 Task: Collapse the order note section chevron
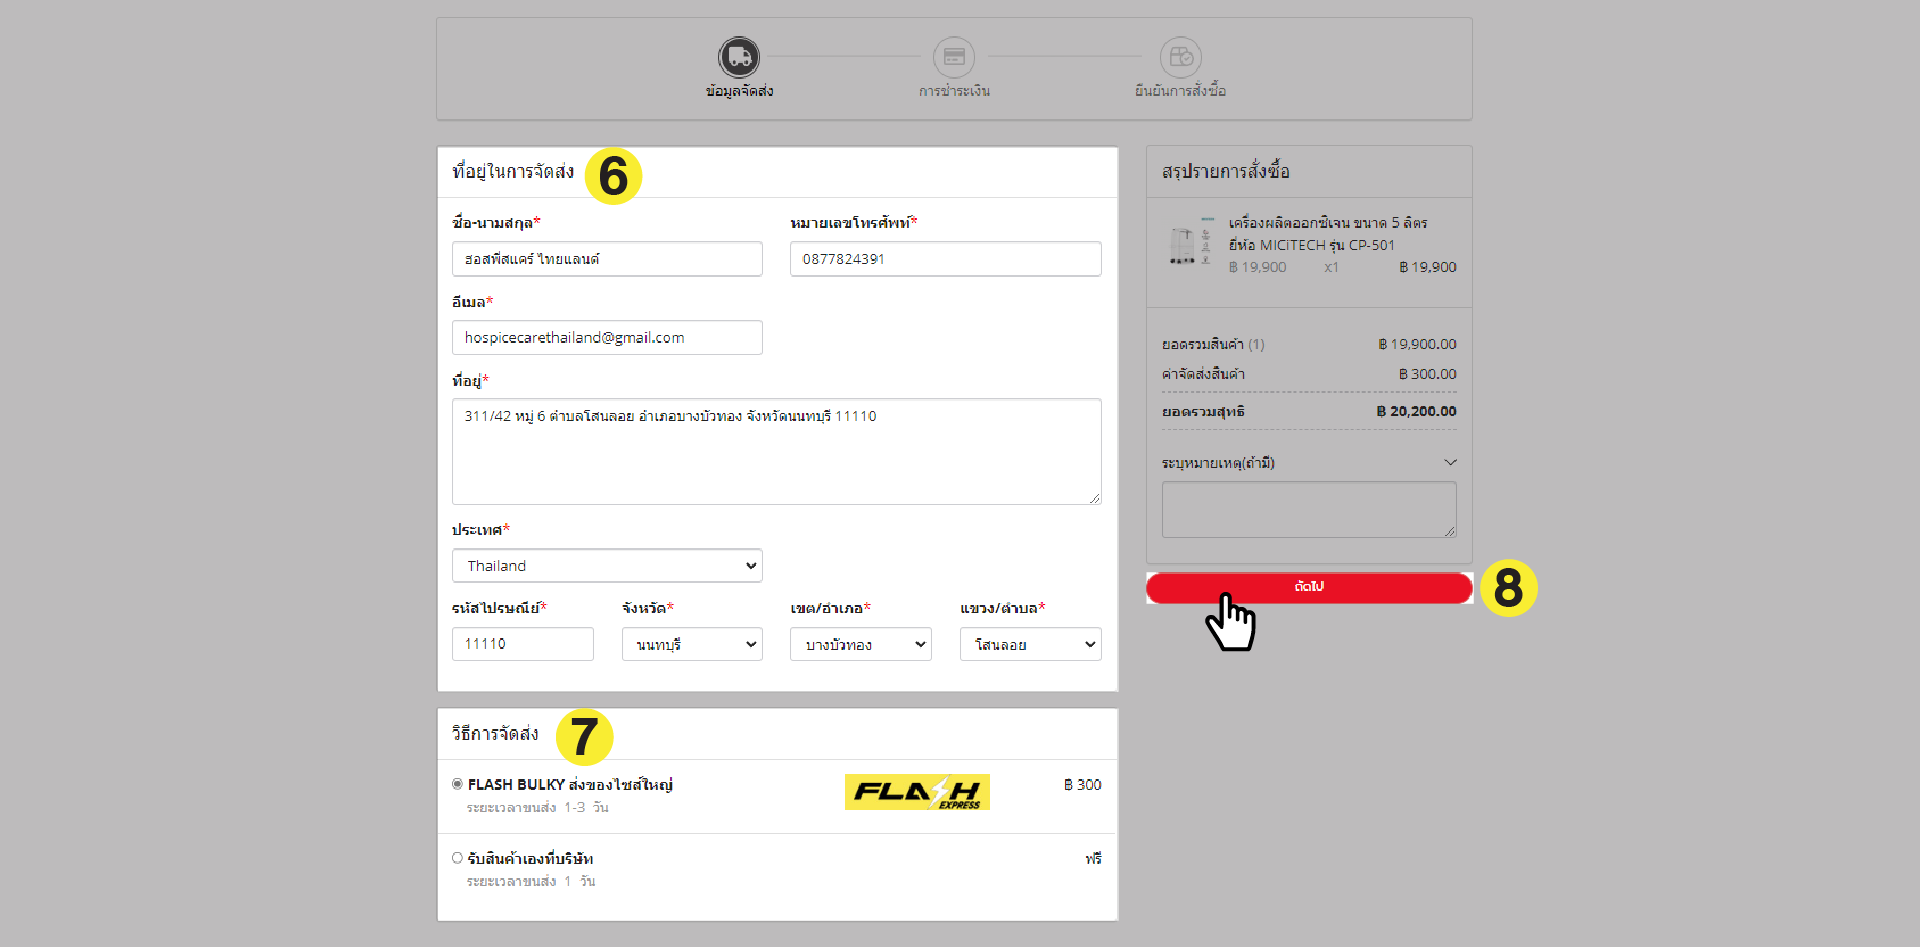point(1450,463)
